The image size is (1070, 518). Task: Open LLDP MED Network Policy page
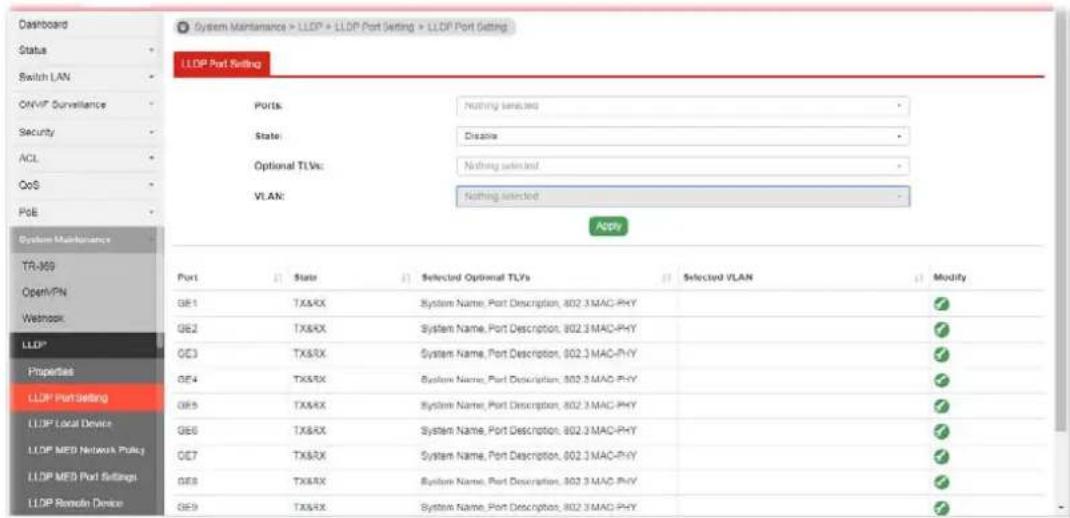tap(86, 450)
